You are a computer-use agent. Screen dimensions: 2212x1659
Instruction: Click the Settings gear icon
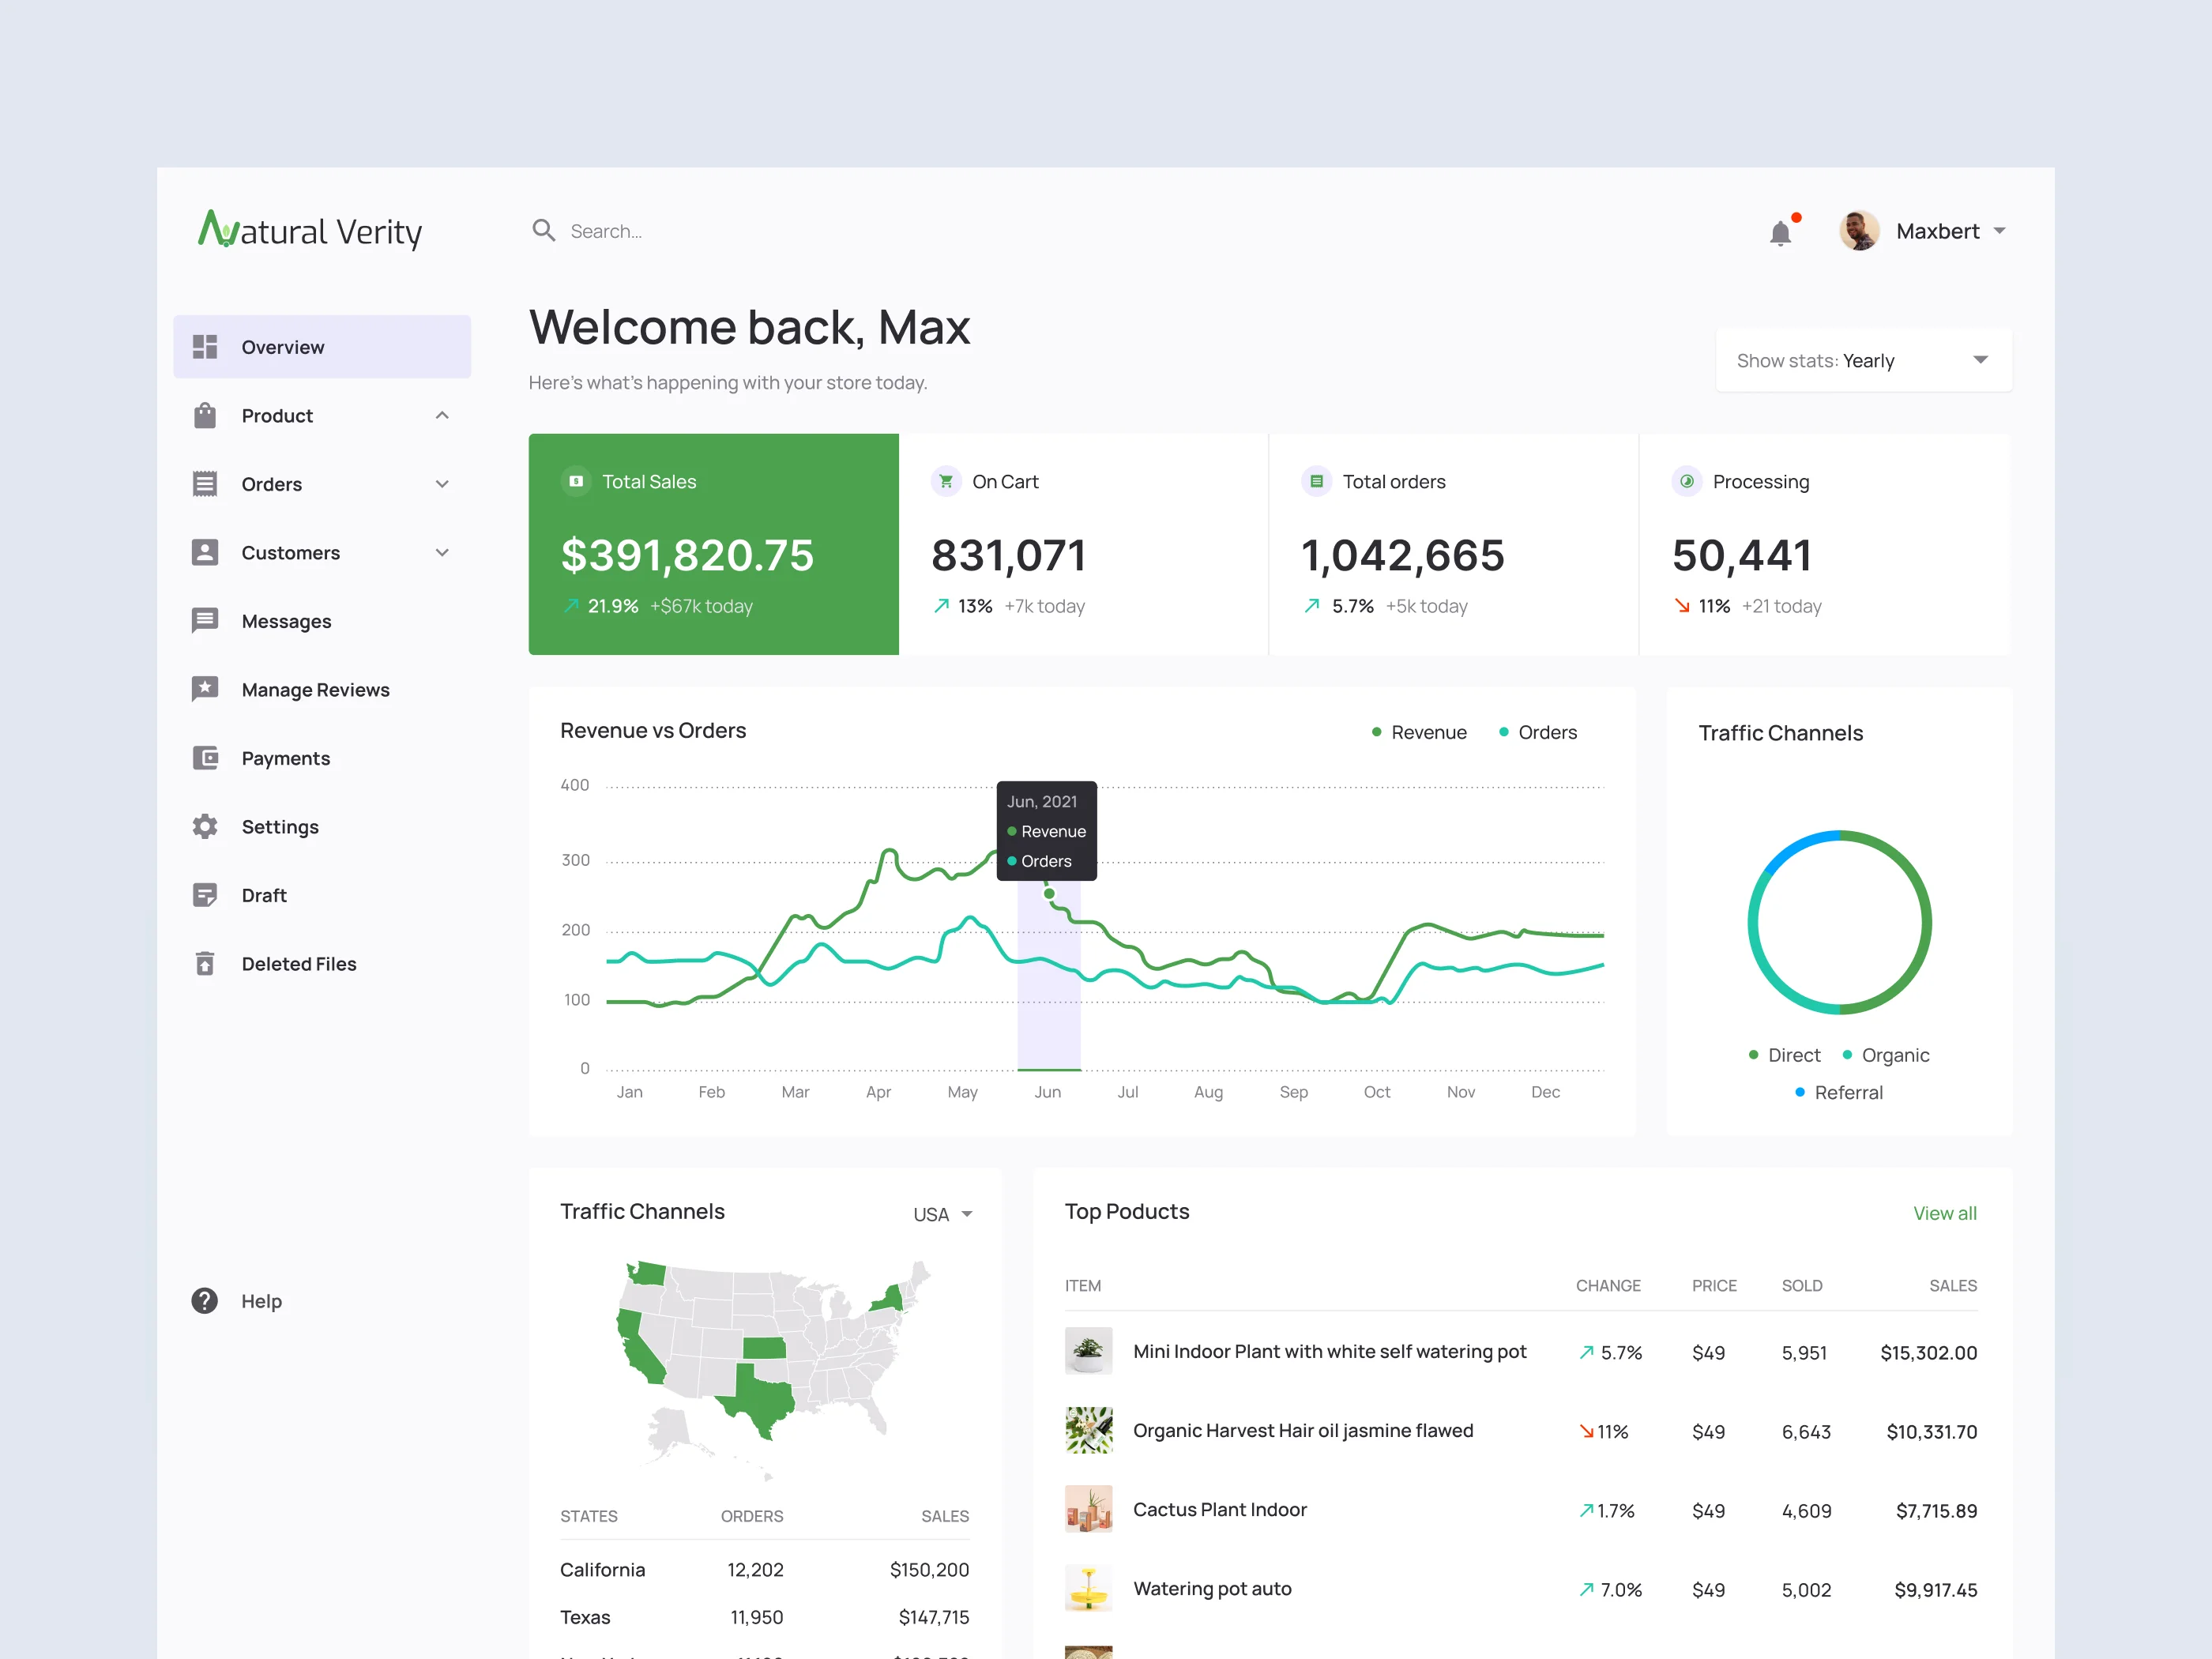205,826
